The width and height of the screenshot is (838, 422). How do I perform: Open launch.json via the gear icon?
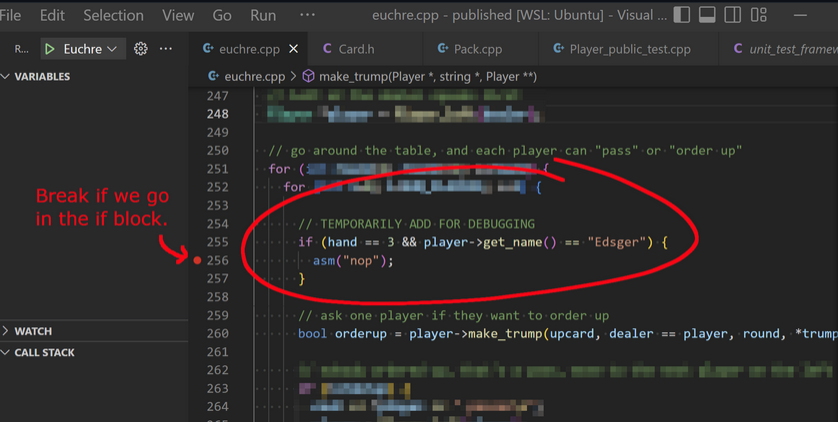pos(141,49)
